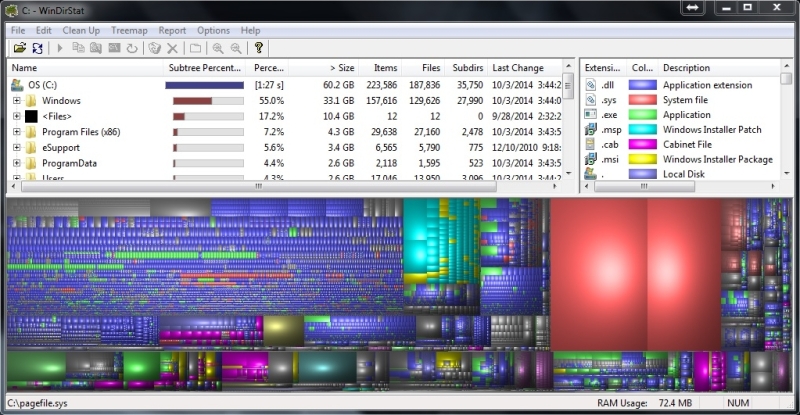This screenshot has width=800, height=415.
Task: Open the File menu
Action: [18, 30]
